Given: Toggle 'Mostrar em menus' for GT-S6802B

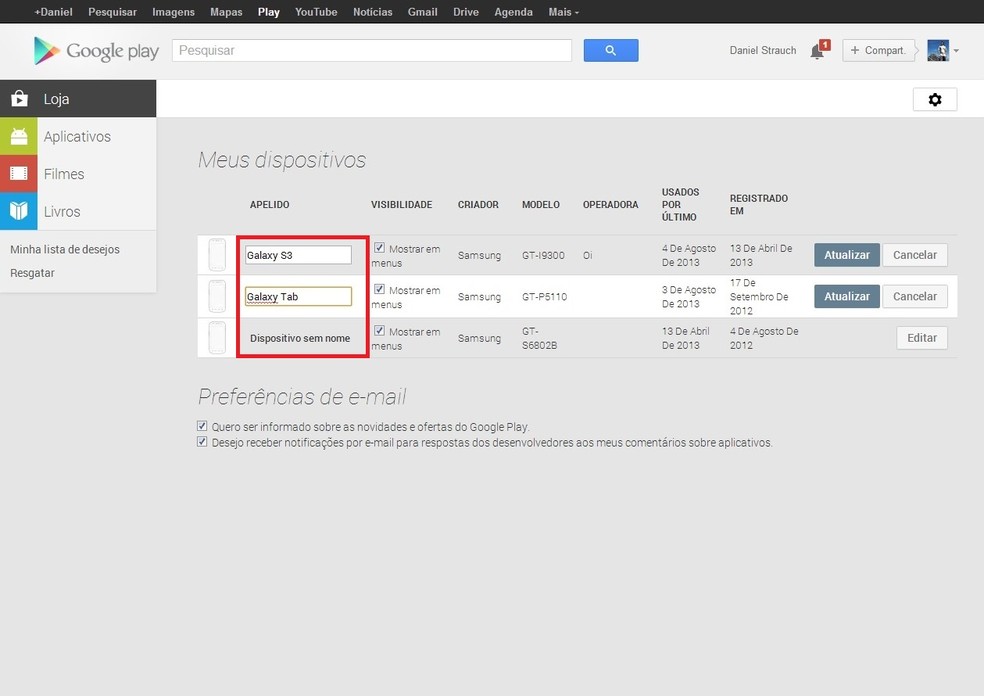Looking at the screenshot, I should click(379, 331).
